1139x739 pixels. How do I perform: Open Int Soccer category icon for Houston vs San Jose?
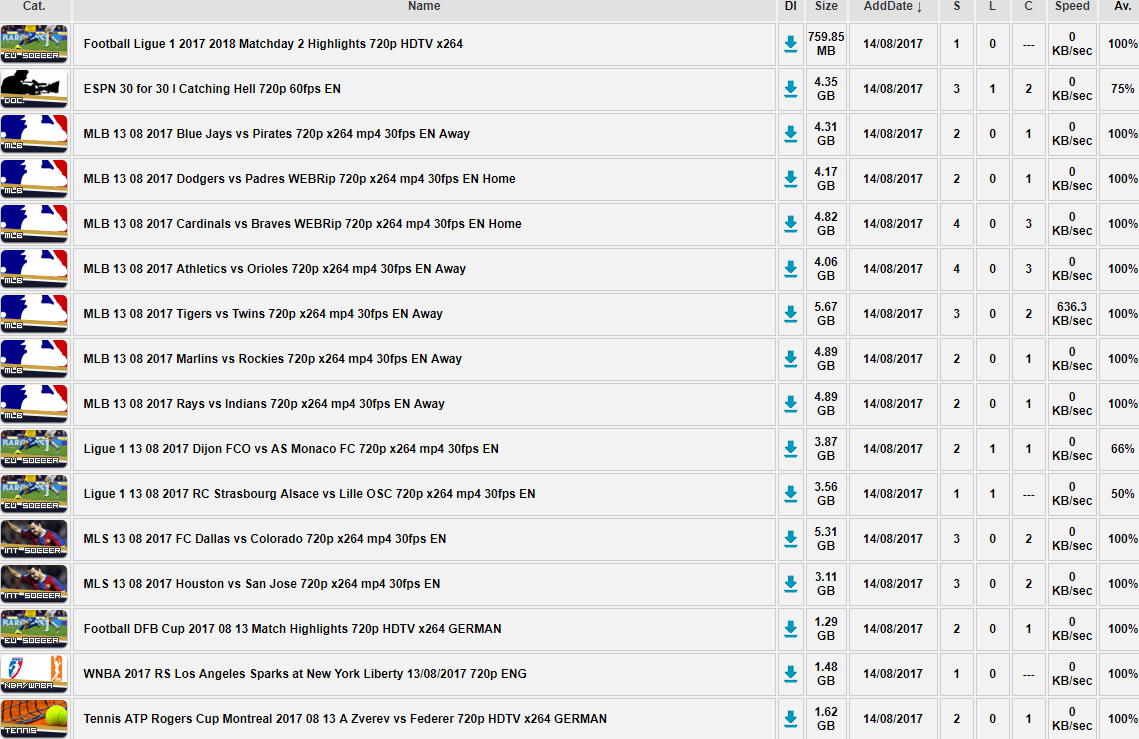[x=34, y=584]
